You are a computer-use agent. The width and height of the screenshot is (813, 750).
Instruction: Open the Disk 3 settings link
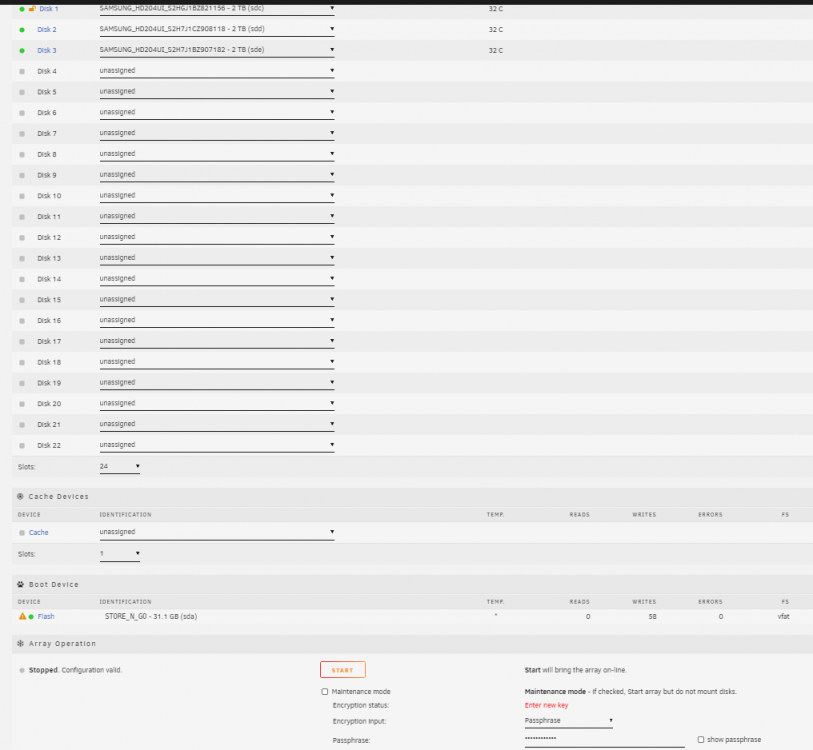tap(47, 50)
